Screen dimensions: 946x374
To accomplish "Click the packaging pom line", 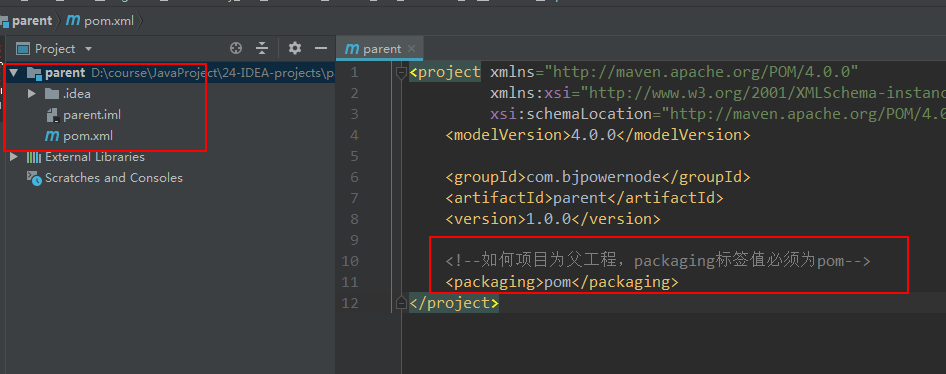I will [x=562, y=282].
